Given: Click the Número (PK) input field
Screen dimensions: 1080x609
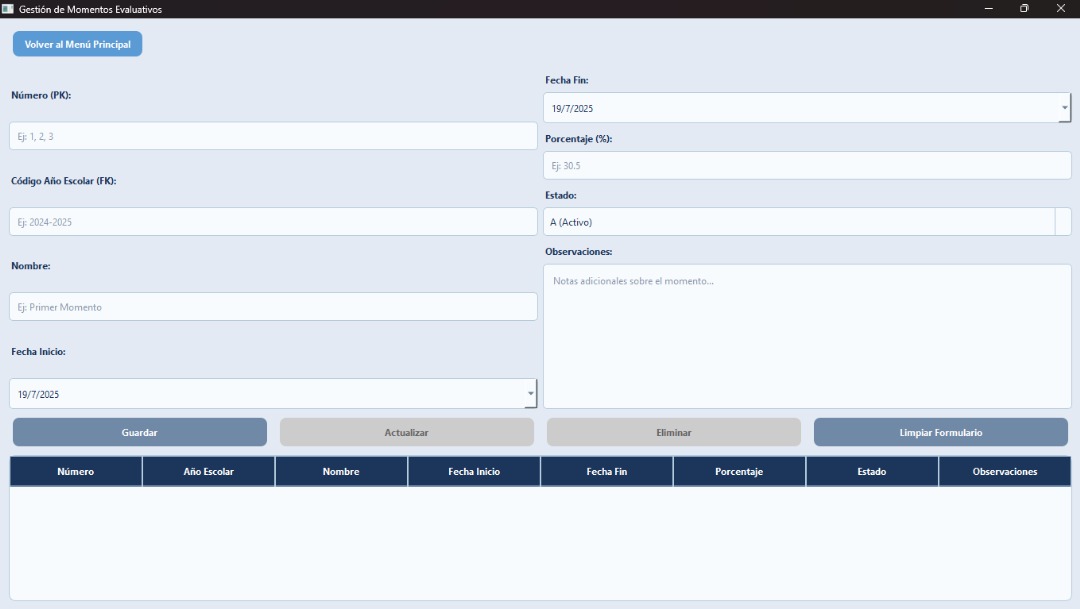Looking at the screenshot, I should [273, 136].
